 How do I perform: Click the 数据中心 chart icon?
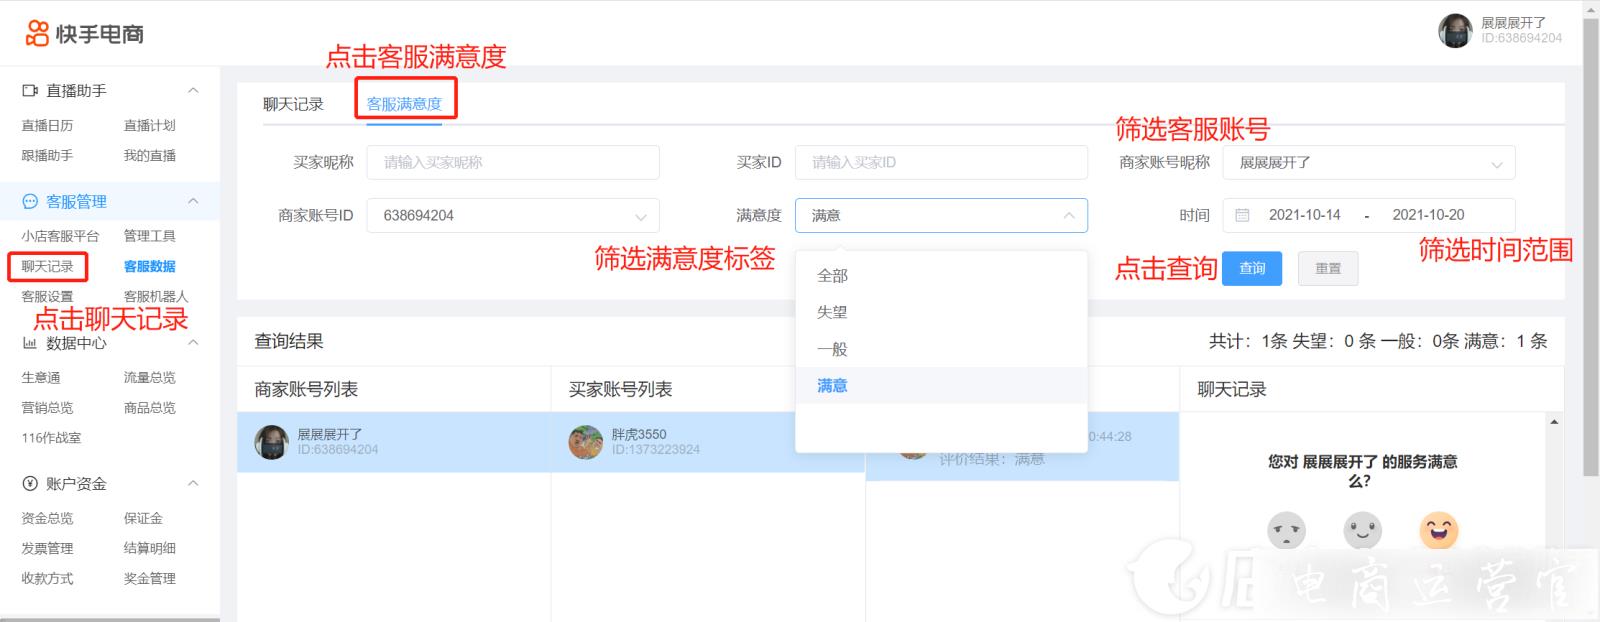pos(30,343)
